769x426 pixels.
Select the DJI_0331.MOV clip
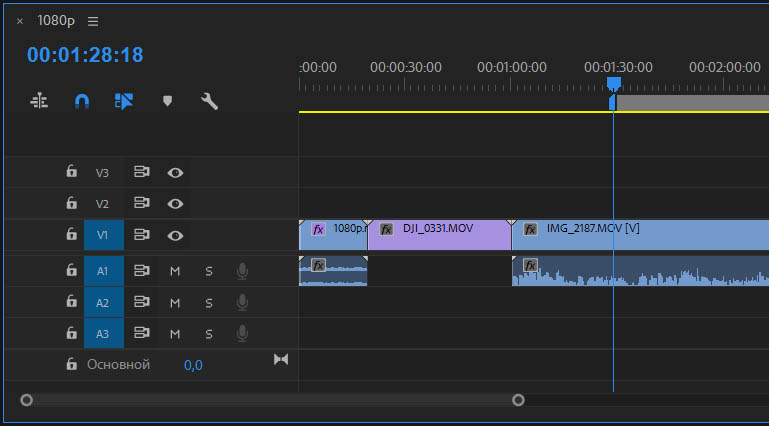439,235
